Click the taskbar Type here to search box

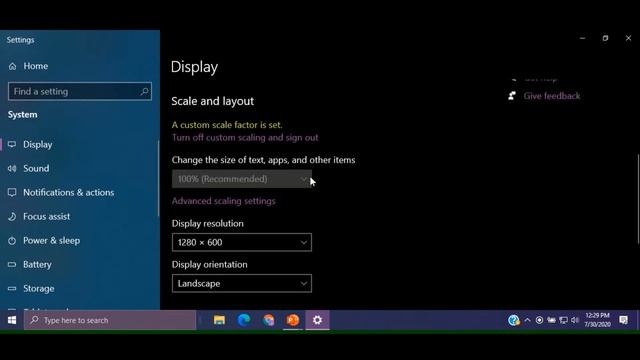click(x=110, y=320)
